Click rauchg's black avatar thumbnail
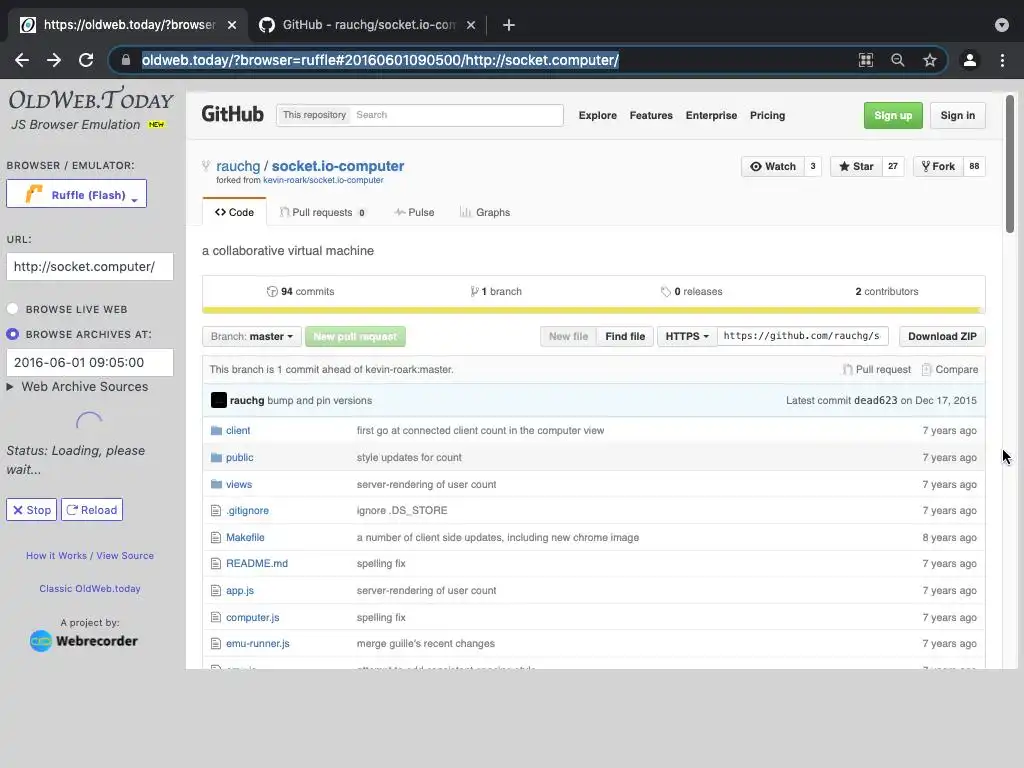1024x768 pixels. pyautogui.click(x=219, y=400)
